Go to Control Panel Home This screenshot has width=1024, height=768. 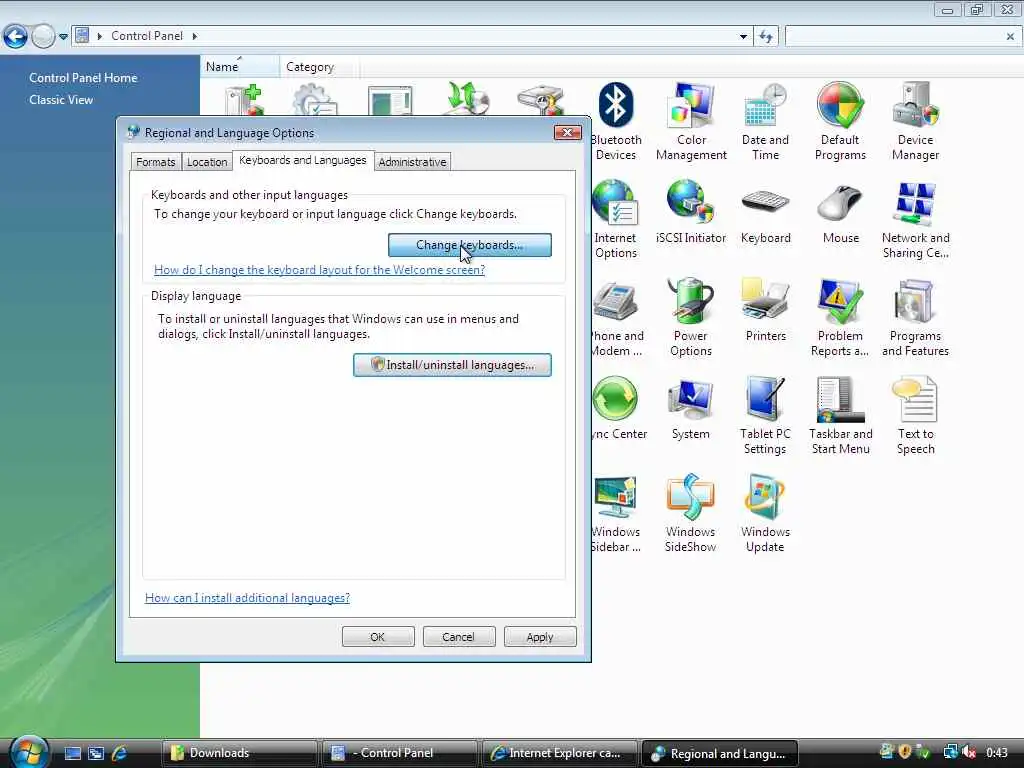coord(83,78)
